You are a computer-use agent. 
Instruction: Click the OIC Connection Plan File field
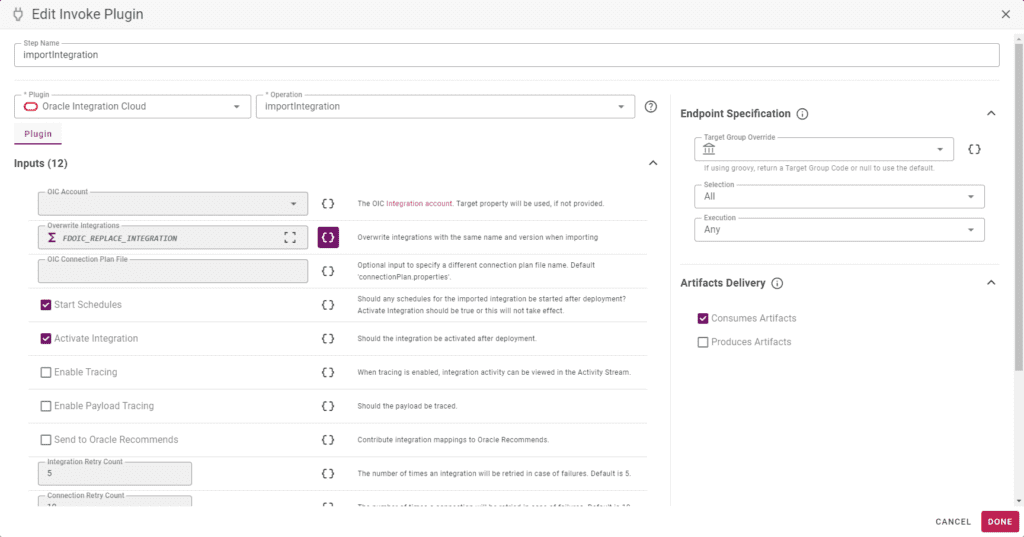pos(173,271)
